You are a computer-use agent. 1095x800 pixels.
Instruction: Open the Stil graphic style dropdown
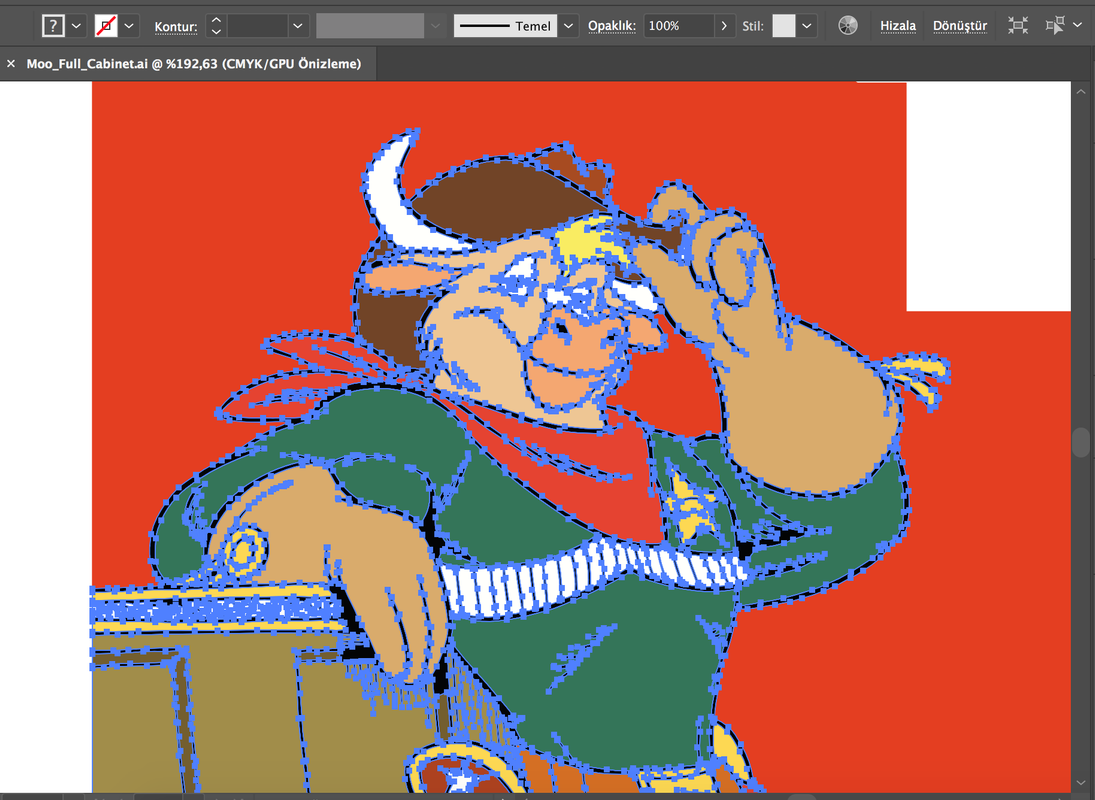click(x=807, y=26)
